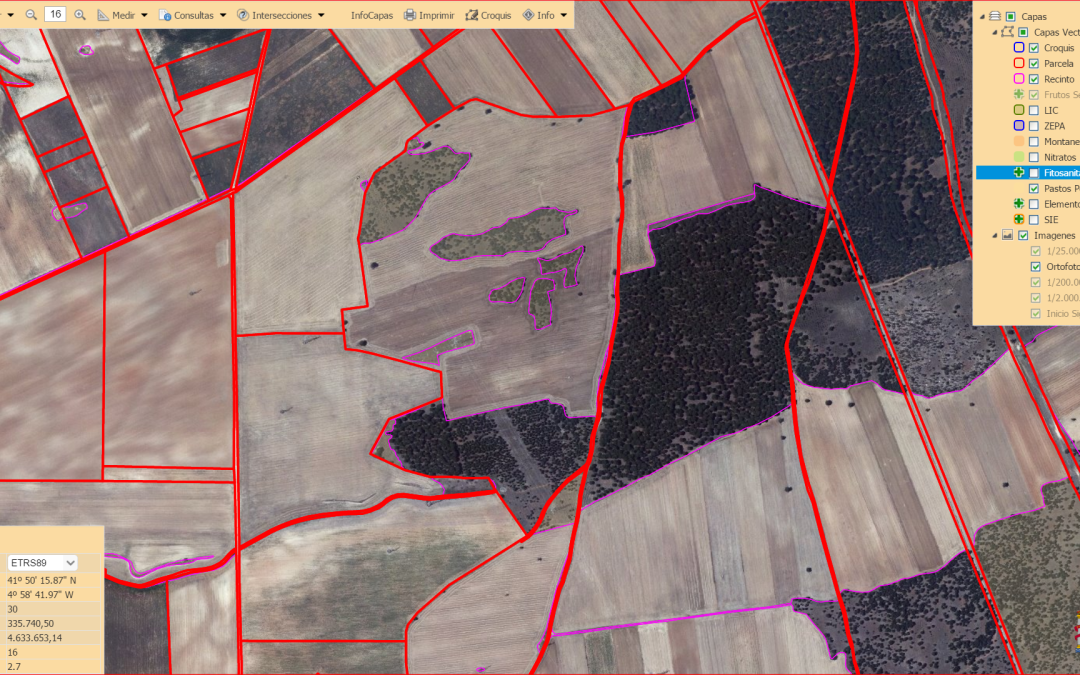This screenshot has height=675, width=1080.
Task: Click the Info diamond icon
Action: (x=528, y=15)
